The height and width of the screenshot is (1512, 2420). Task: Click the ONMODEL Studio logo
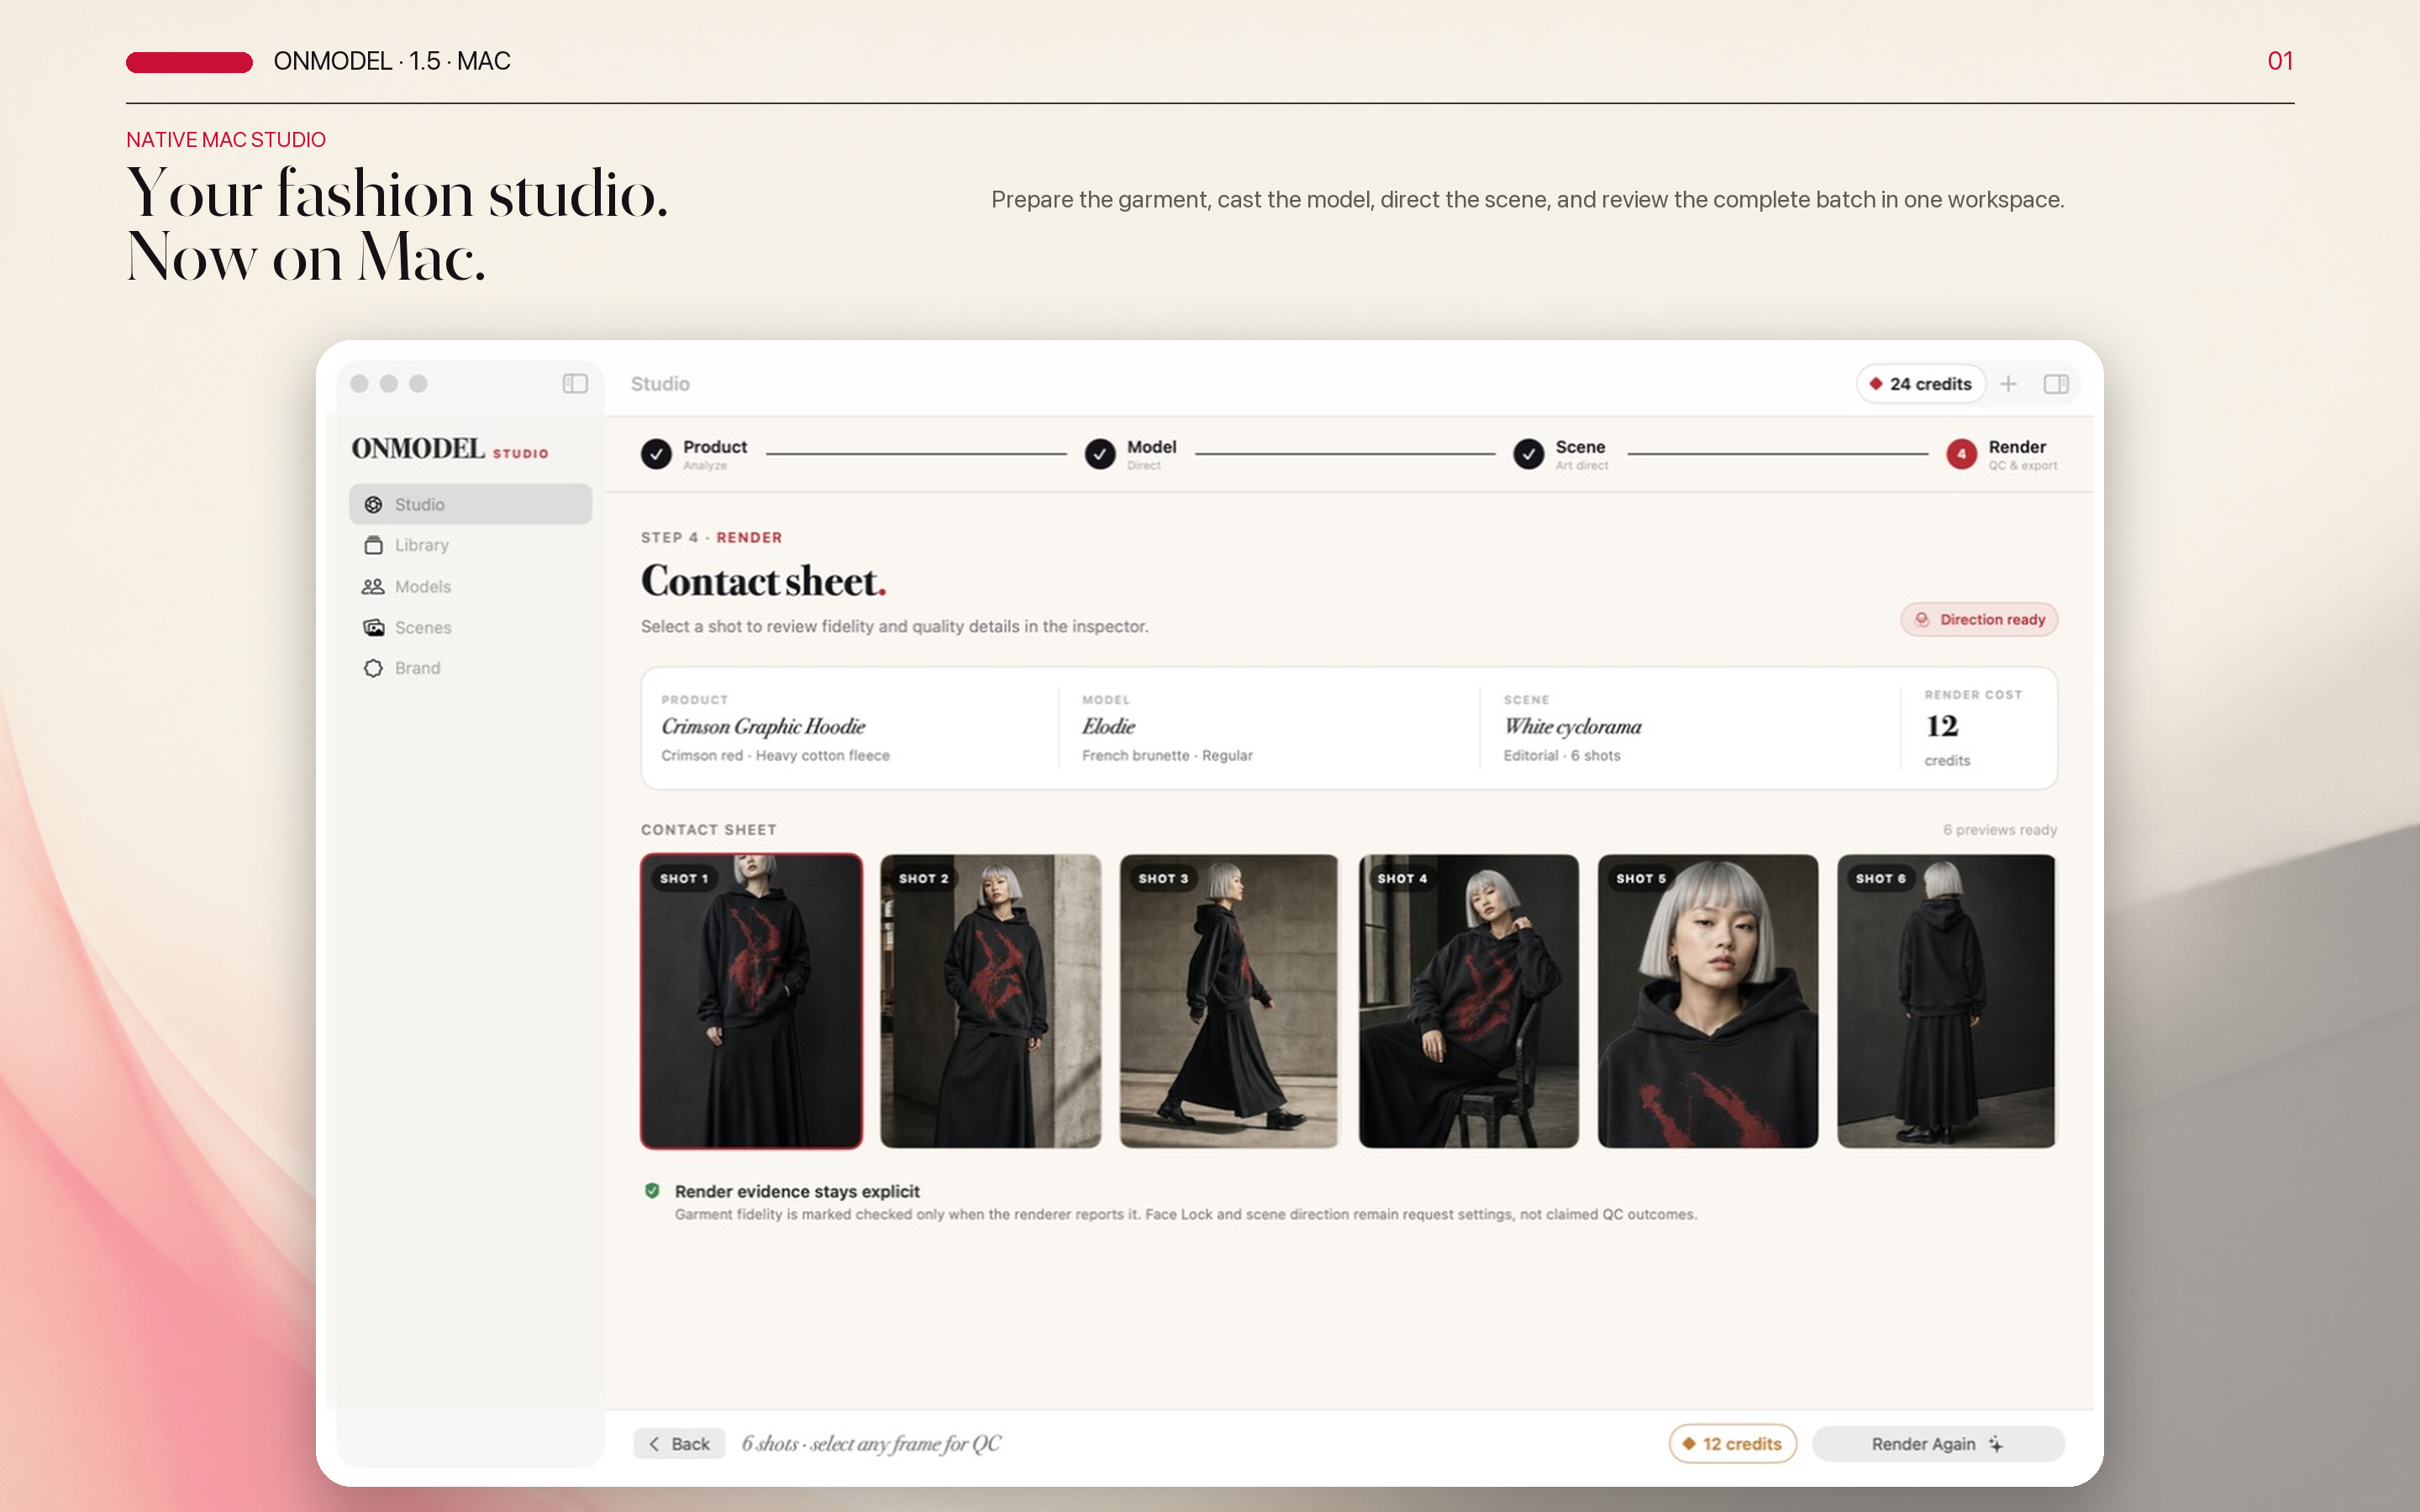pos(450,449)
